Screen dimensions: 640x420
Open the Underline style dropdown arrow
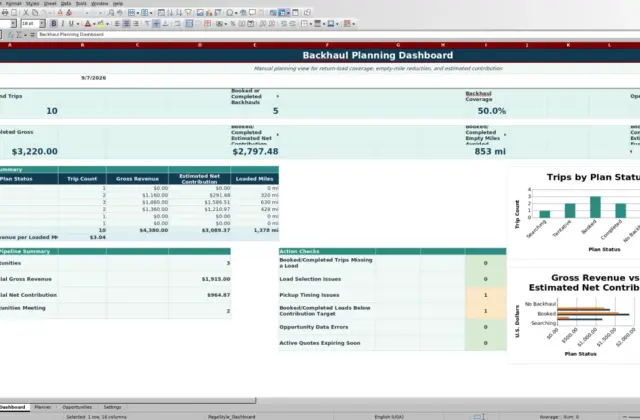[78, 24]
